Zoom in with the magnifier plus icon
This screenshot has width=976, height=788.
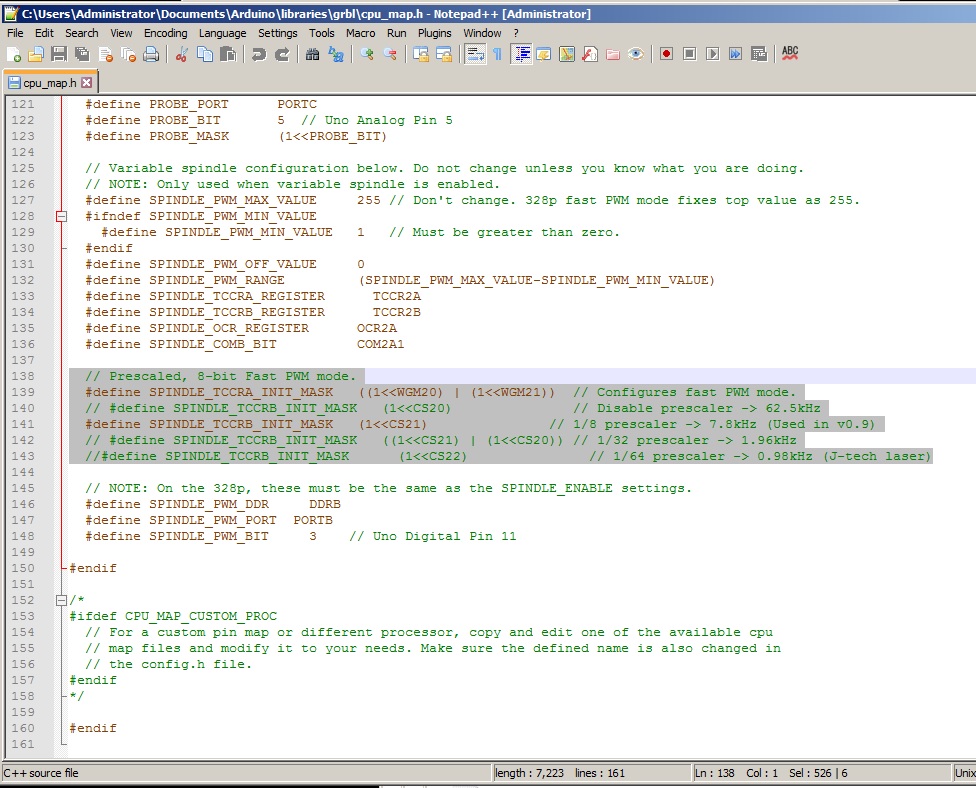coord(367,55)
